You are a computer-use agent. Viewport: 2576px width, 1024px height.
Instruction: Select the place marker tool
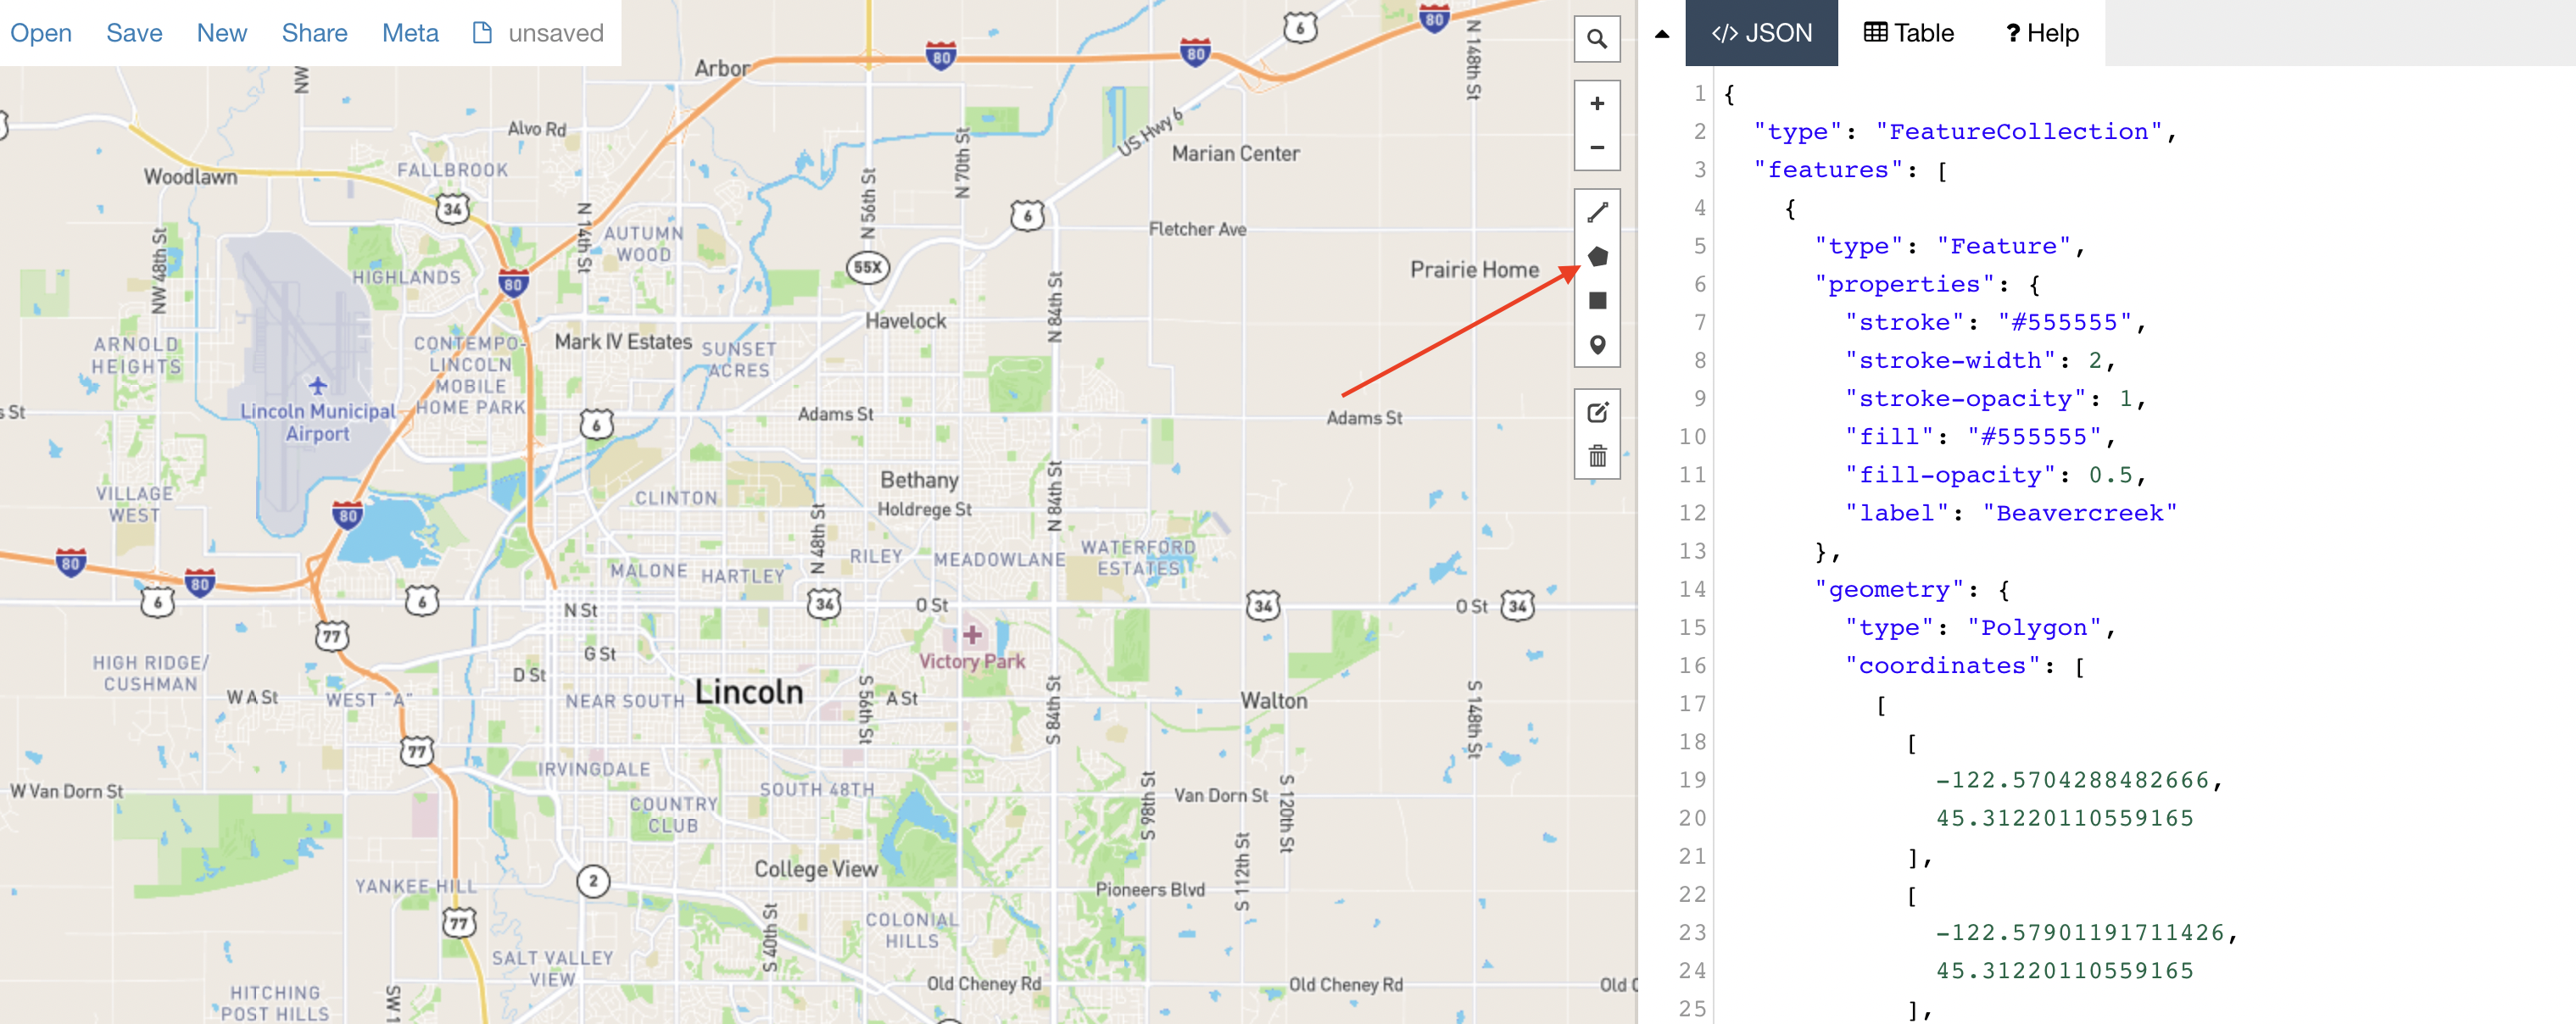coord(1597,345)
